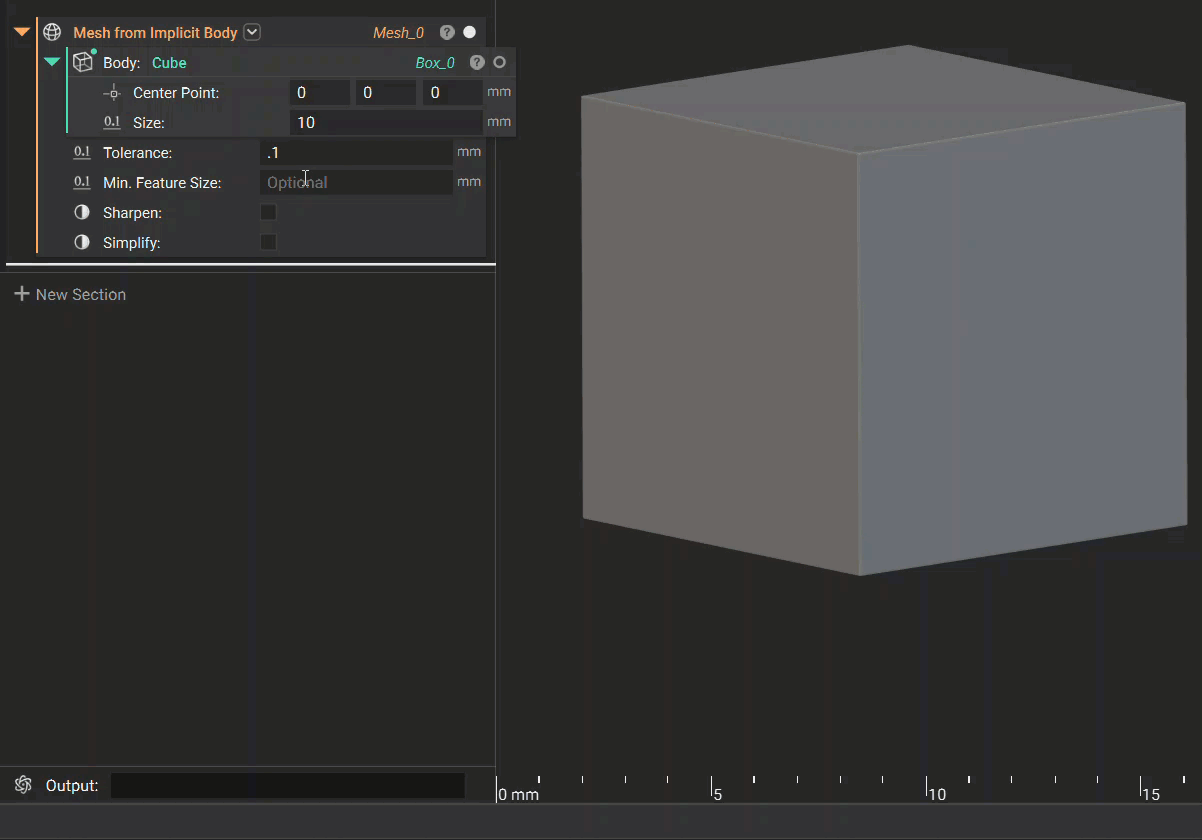Add a New Section

[70, 294]
